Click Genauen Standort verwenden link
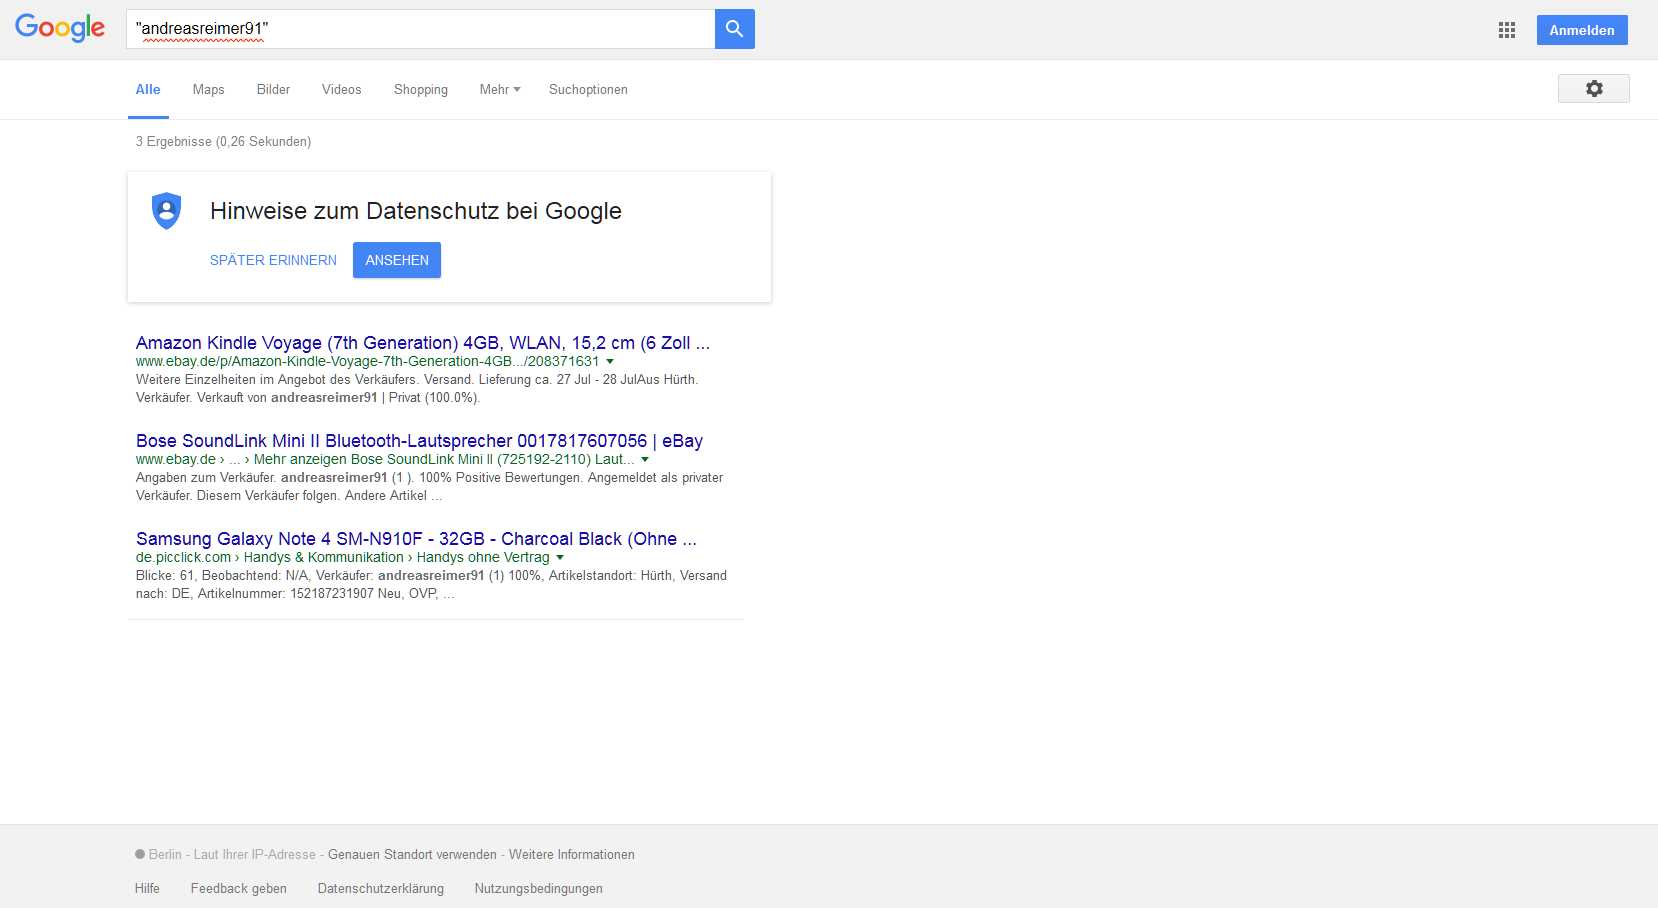 (x=412, y=855)
